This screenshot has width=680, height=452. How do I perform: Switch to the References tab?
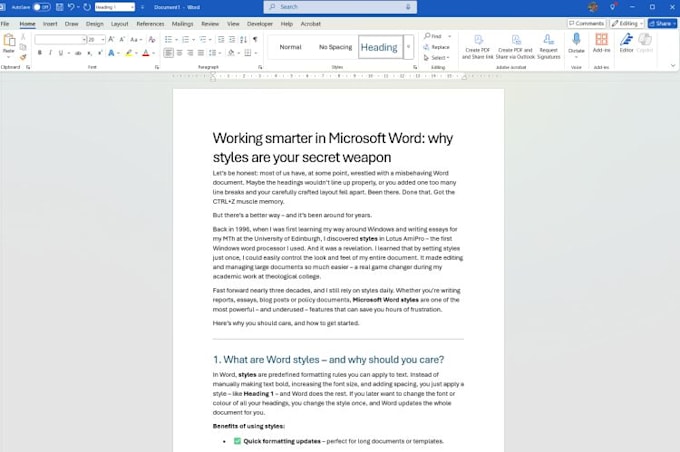click(150, 24)
